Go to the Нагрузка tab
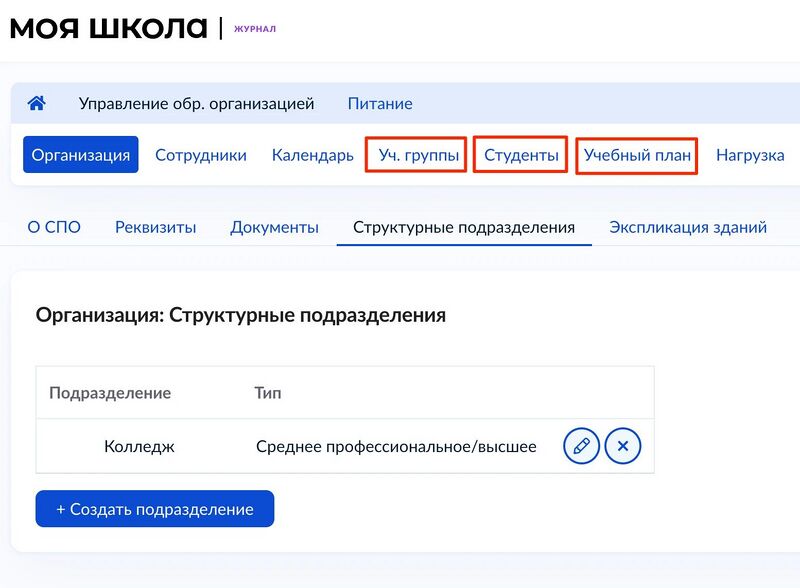 coord(750,155)
